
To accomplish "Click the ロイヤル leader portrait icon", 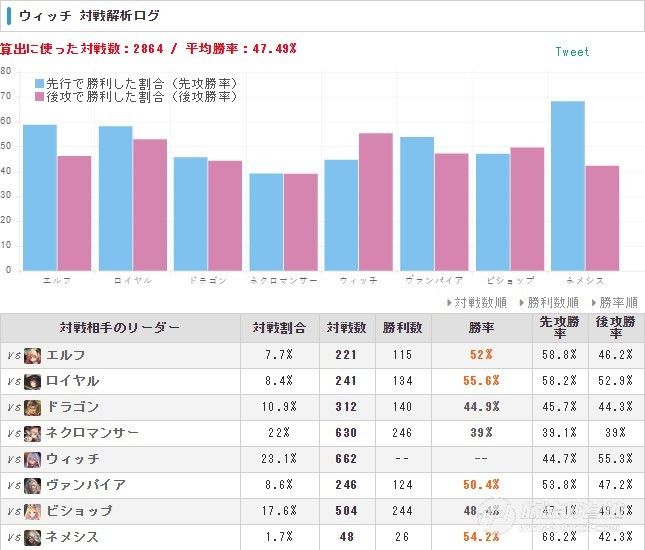I will pyautogui.click(x=32, y=382).
